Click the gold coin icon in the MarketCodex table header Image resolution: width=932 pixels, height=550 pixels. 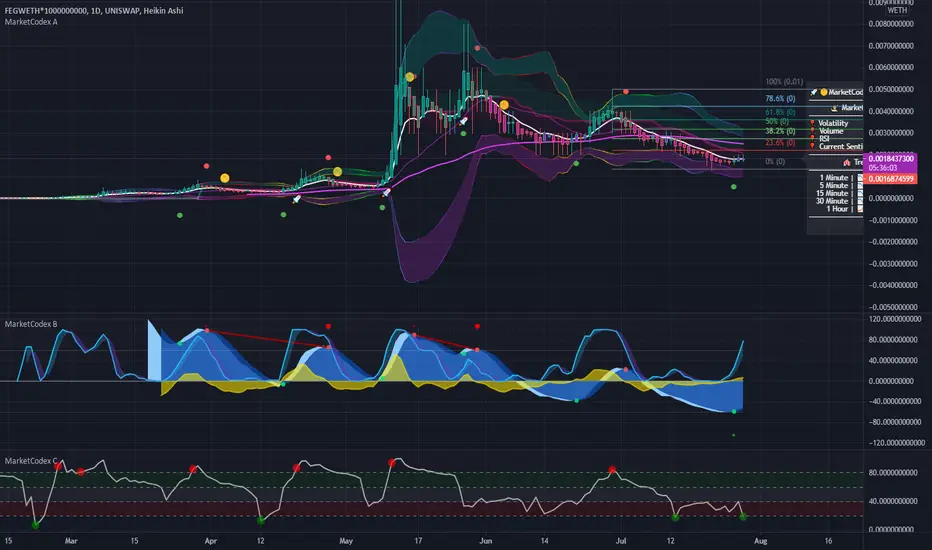click(x=824, y=92)
